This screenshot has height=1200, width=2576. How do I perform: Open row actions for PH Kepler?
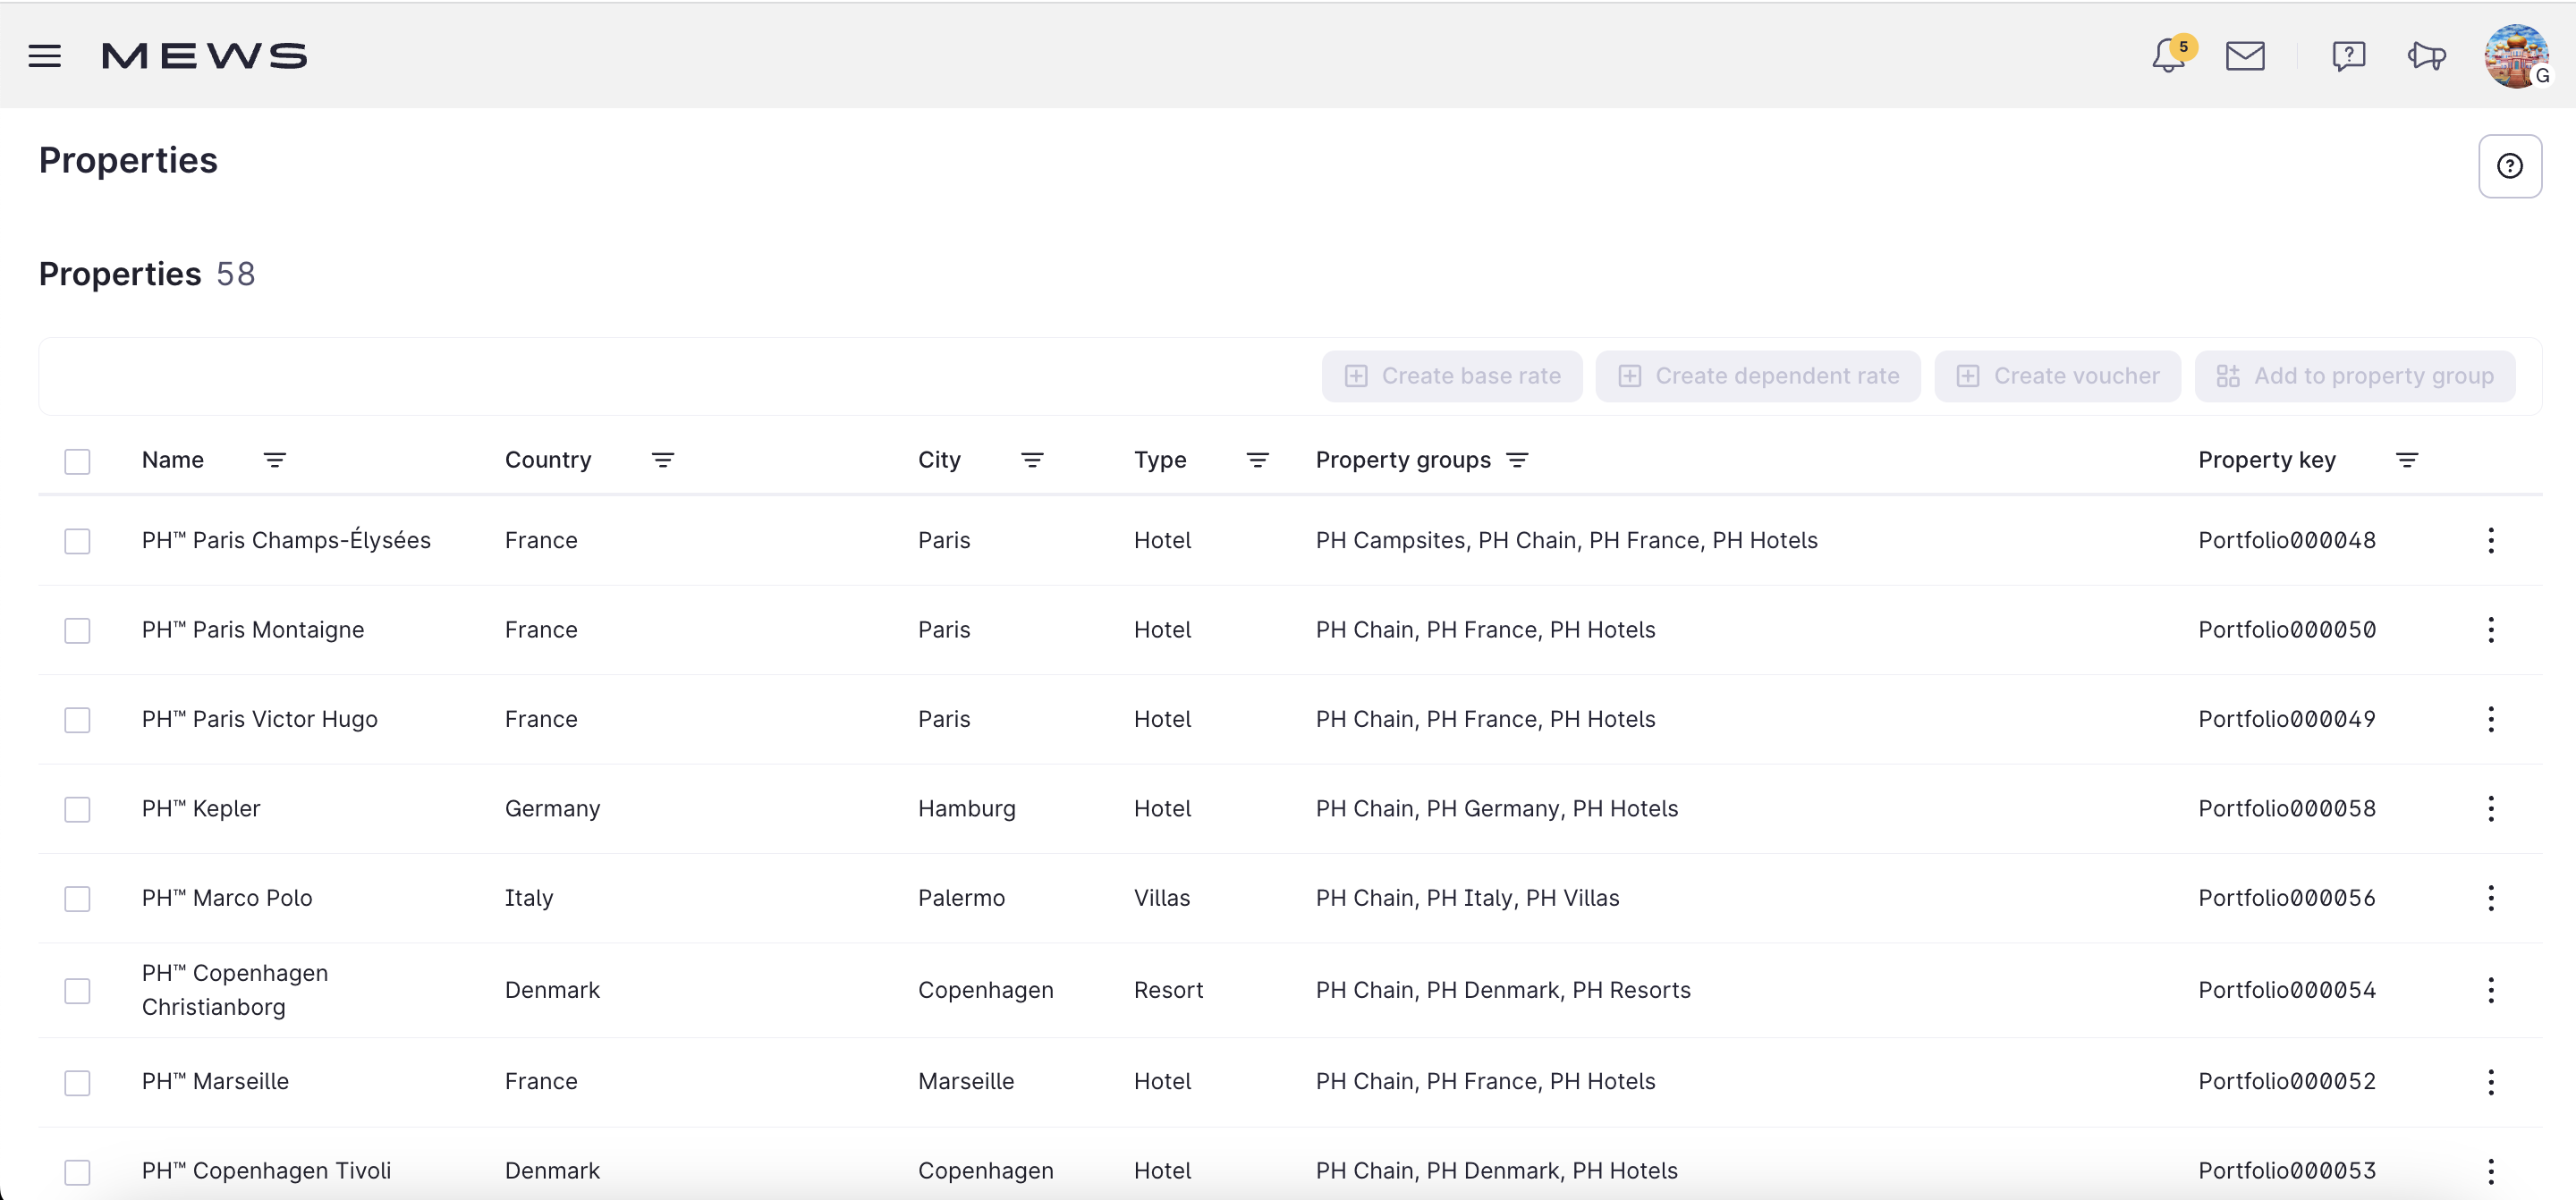tap(2491, 809)
